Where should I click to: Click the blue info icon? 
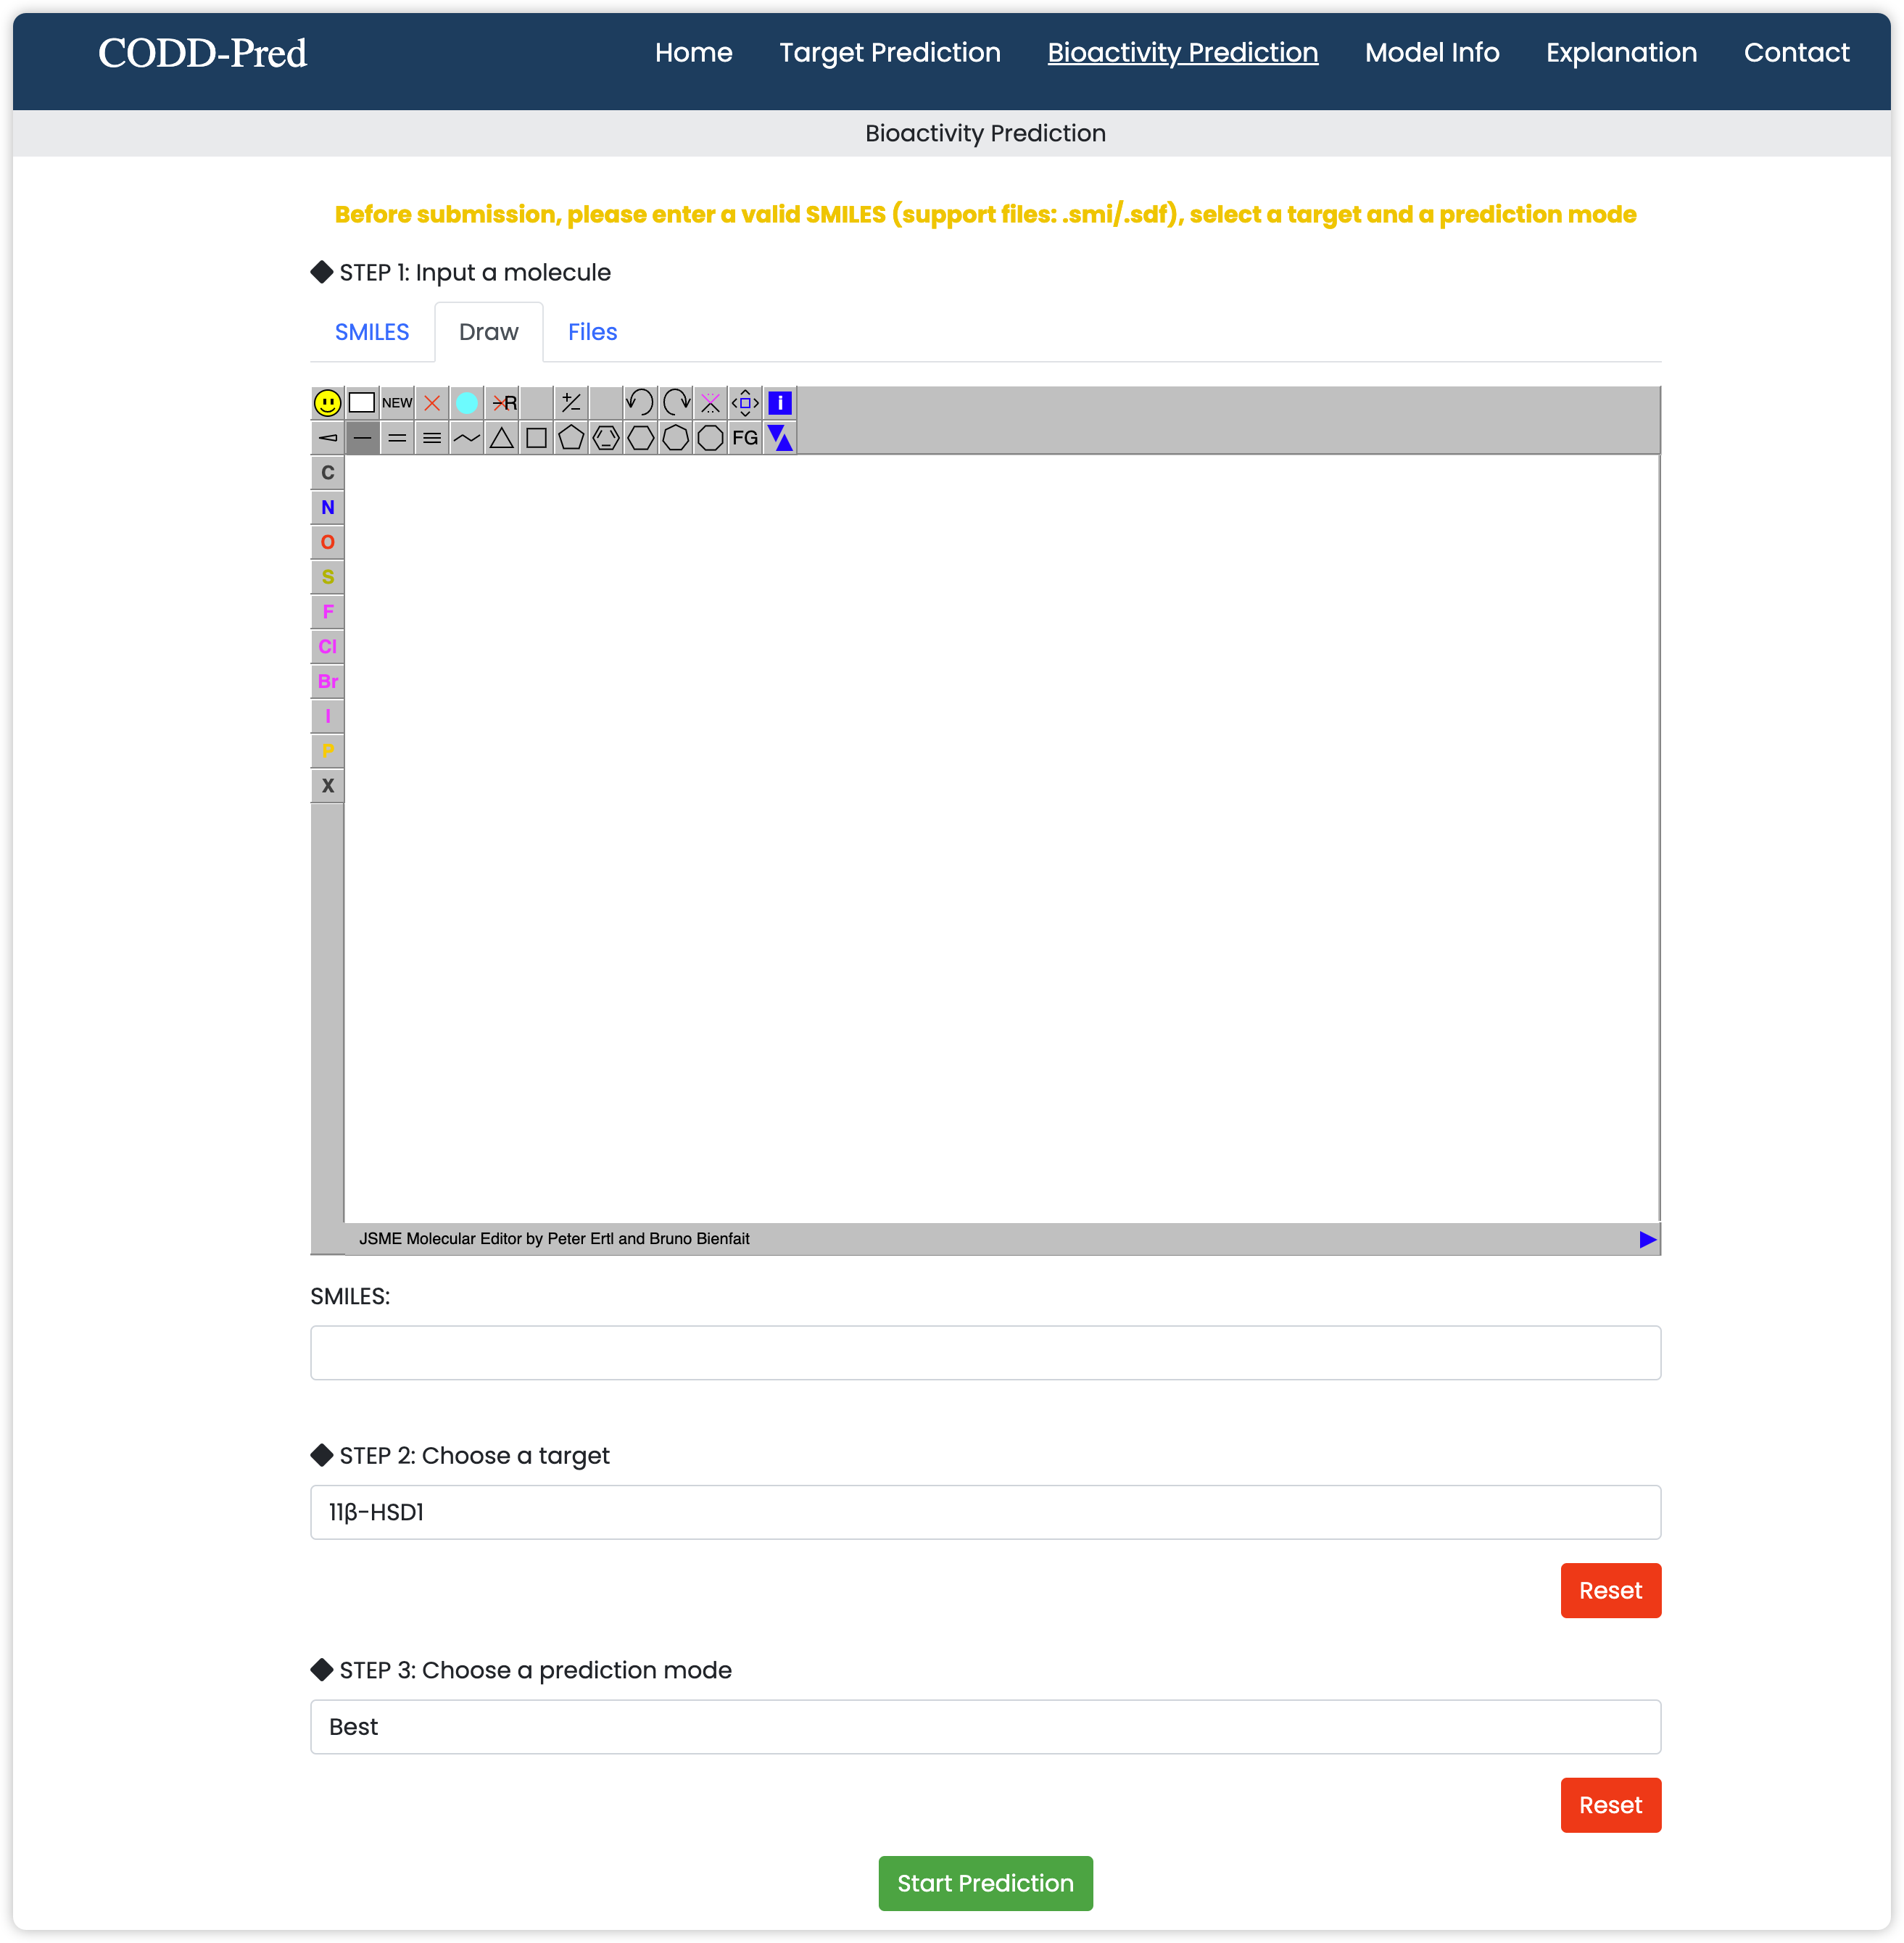[x=780, y=403]
